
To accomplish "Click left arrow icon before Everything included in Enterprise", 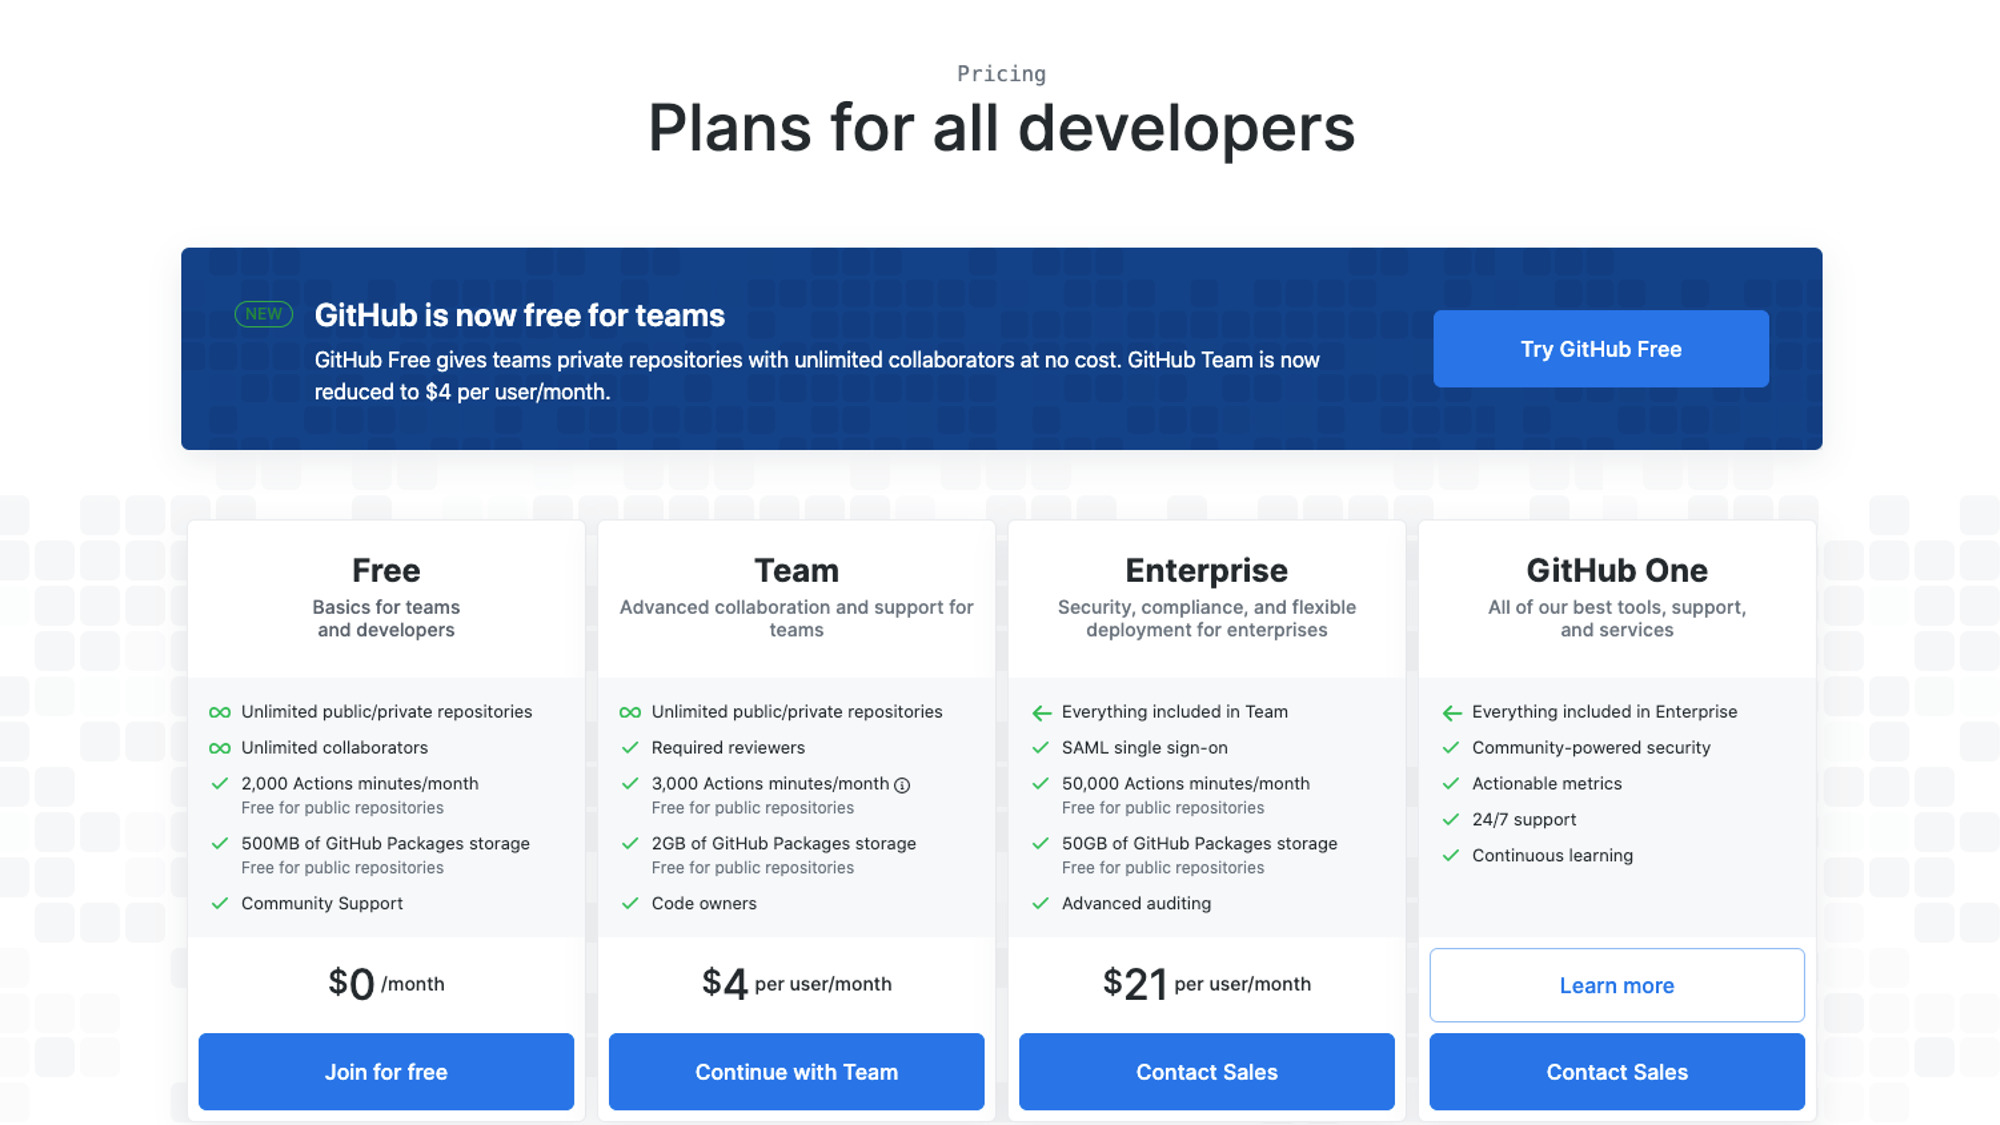I will click(1452, 713).
